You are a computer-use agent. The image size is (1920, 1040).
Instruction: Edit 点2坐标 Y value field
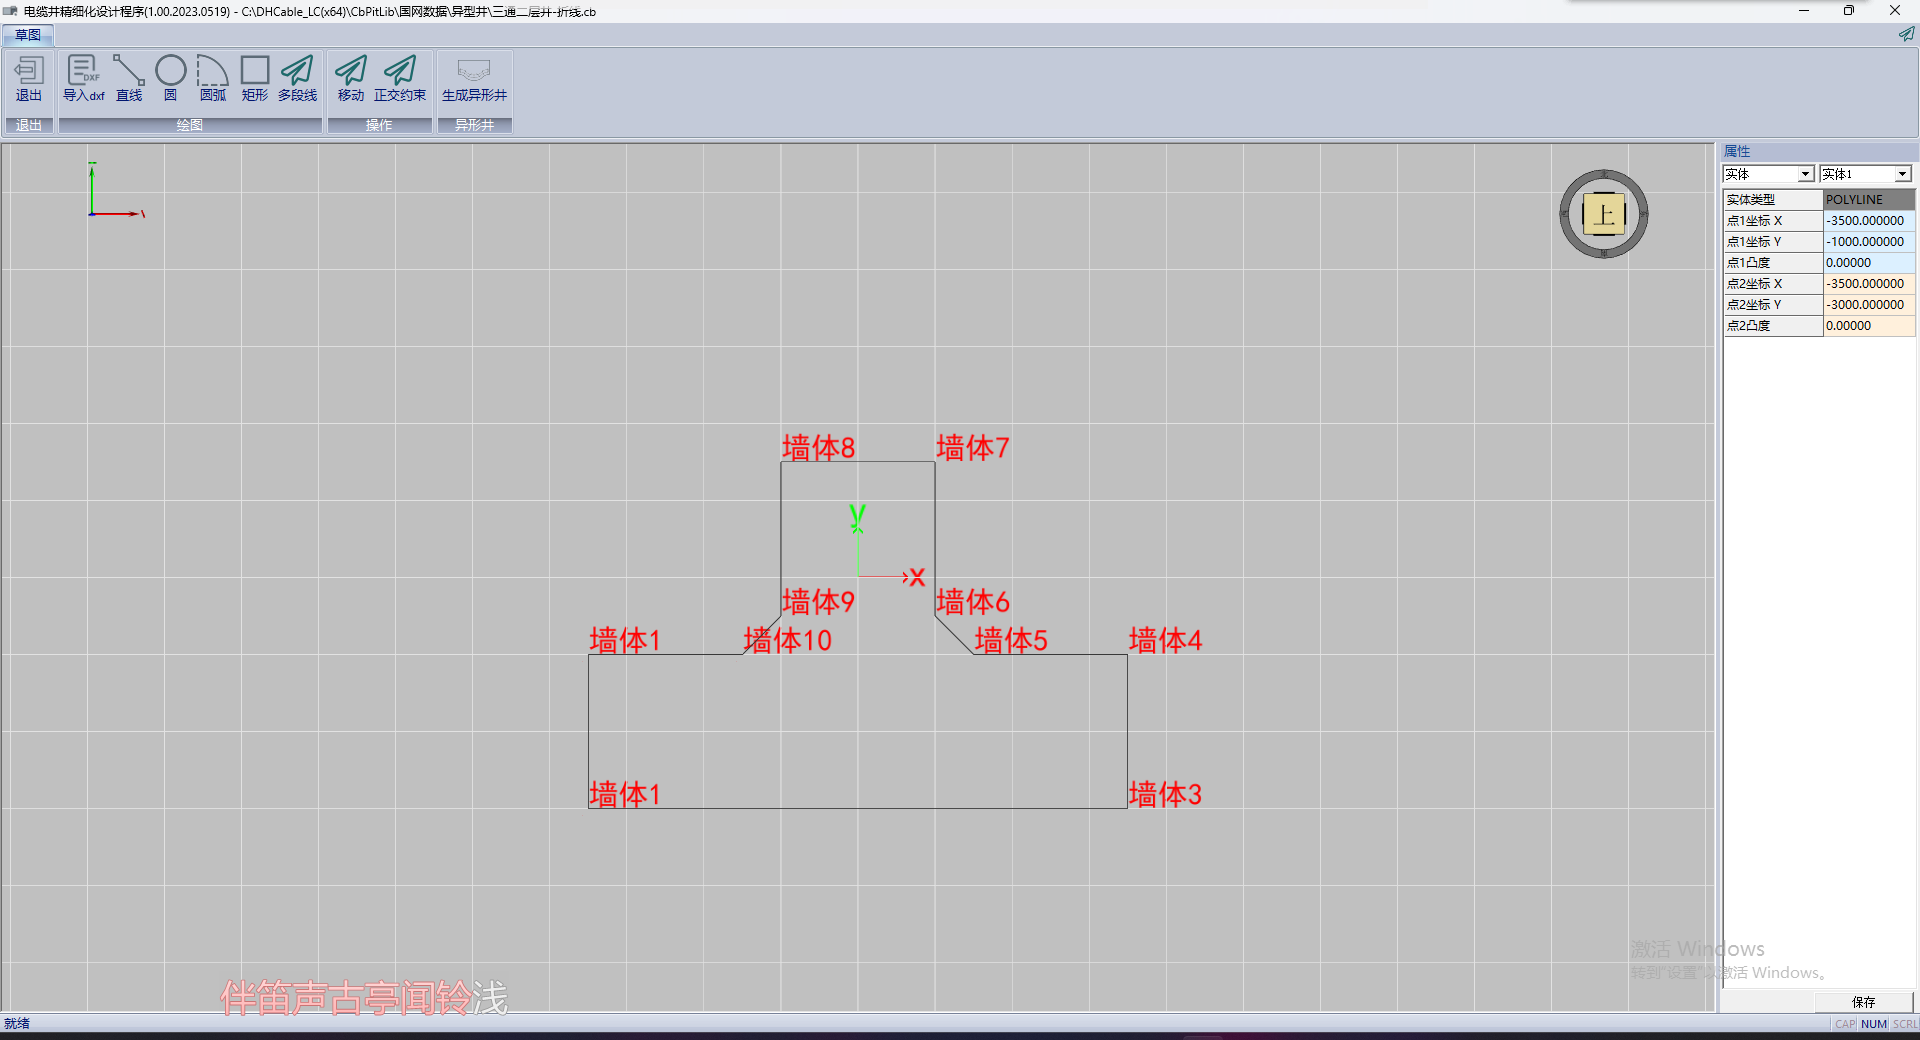(1869, 305)
